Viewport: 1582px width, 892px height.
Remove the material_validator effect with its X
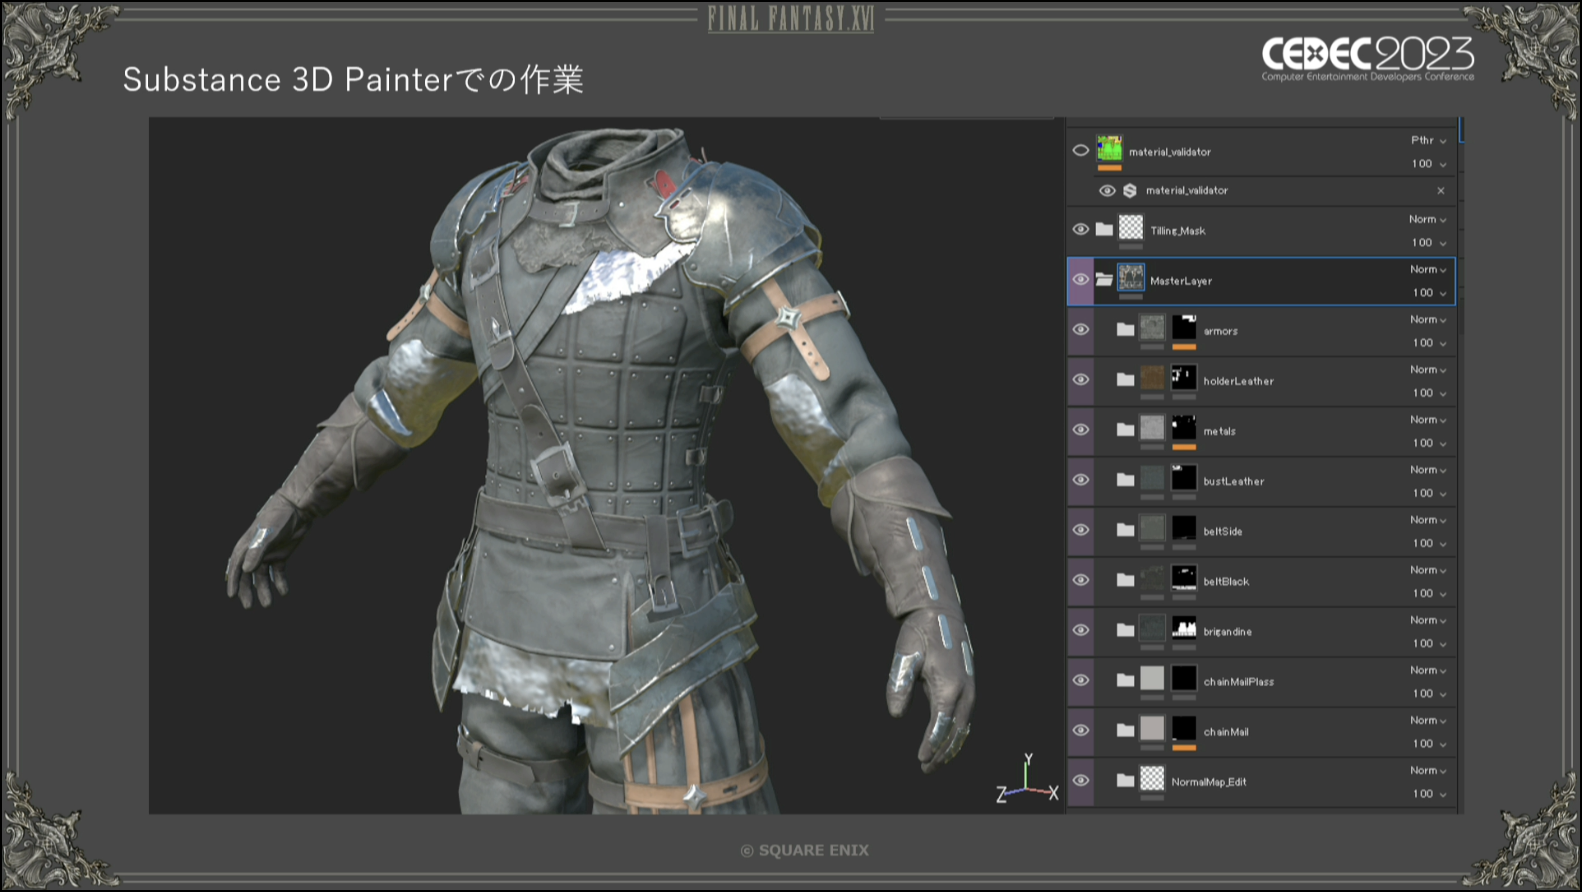point(1441,190)
